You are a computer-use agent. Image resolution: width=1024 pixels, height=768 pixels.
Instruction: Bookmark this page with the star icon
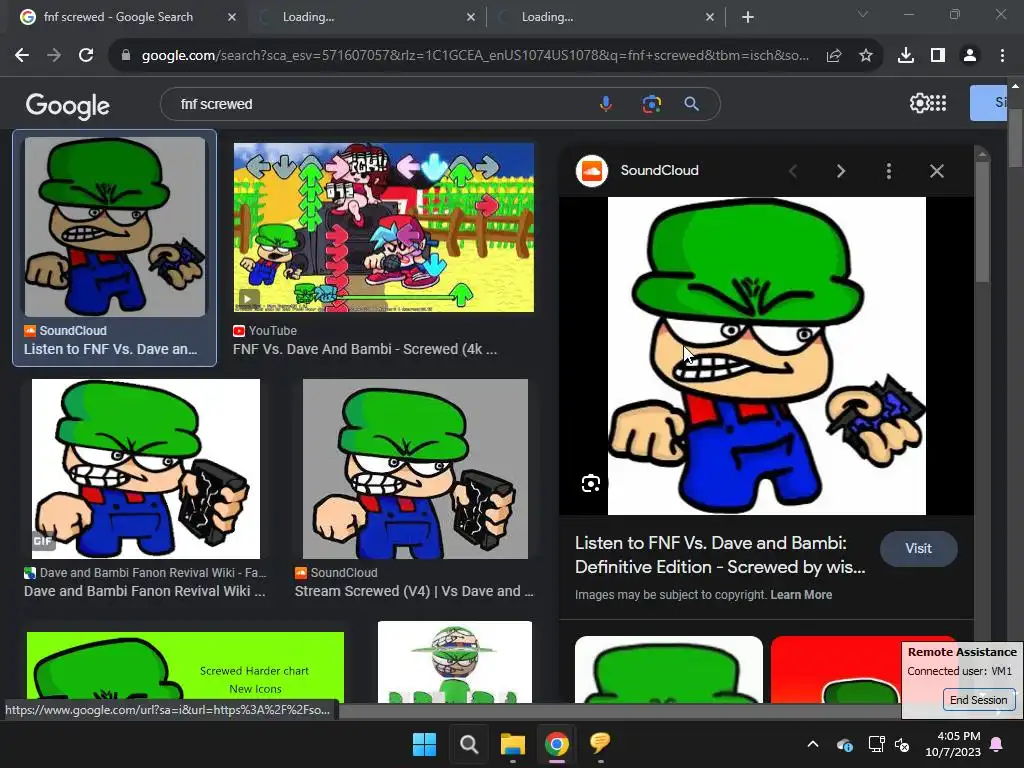point(865,56)
